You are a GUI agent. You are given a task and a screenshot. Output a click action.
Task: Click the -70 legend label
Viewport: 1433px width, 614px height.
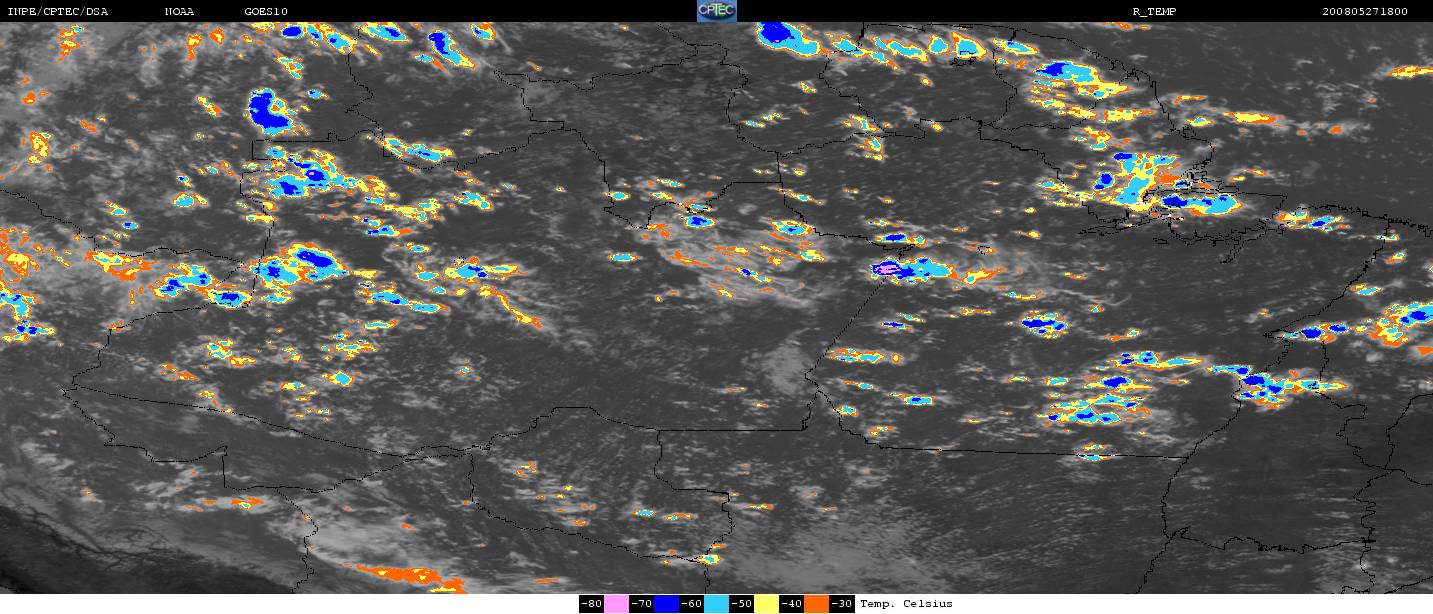tap(641, 604)
